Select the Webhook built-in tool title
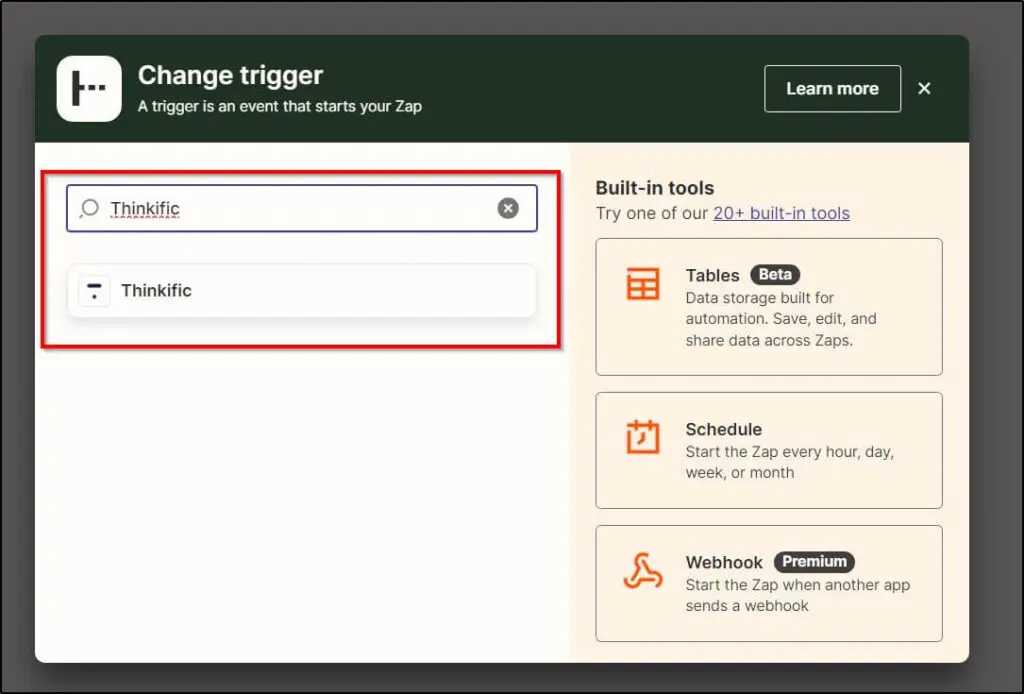Viewport: 1024px width, 694px height. point(724,562)
